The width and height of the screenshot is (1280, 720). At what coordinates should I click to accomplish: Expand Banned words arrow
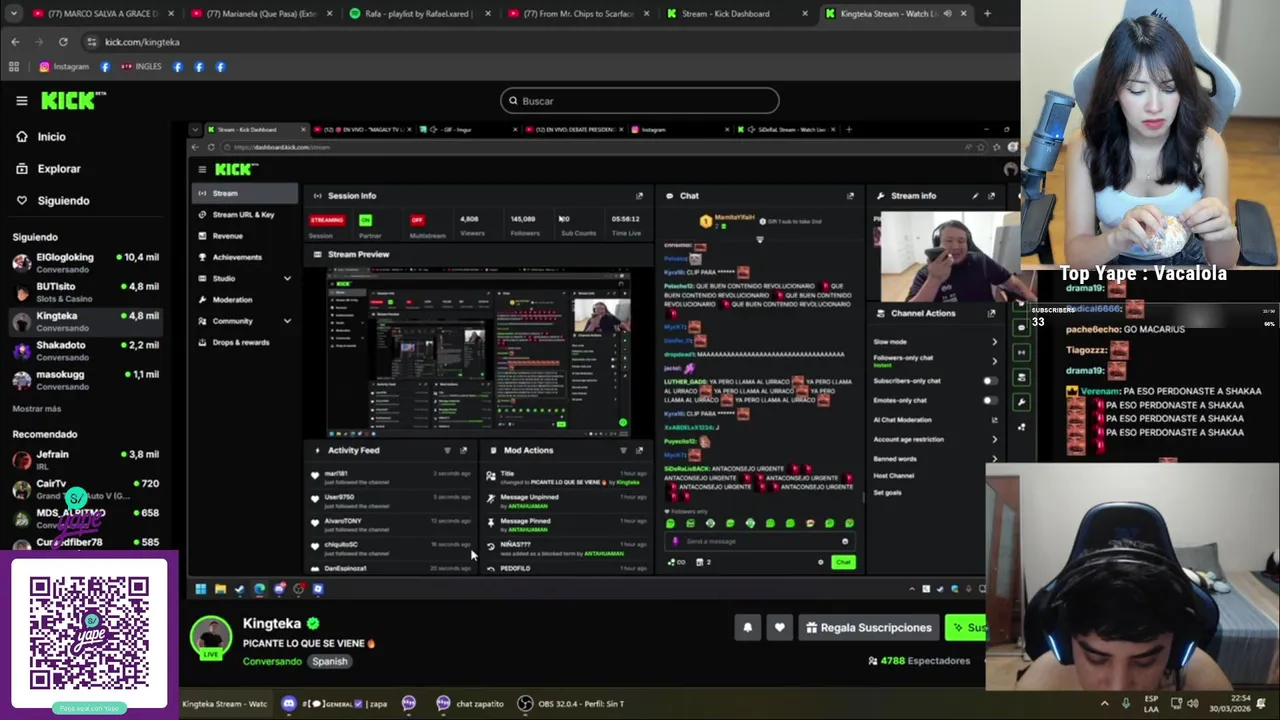994,459
